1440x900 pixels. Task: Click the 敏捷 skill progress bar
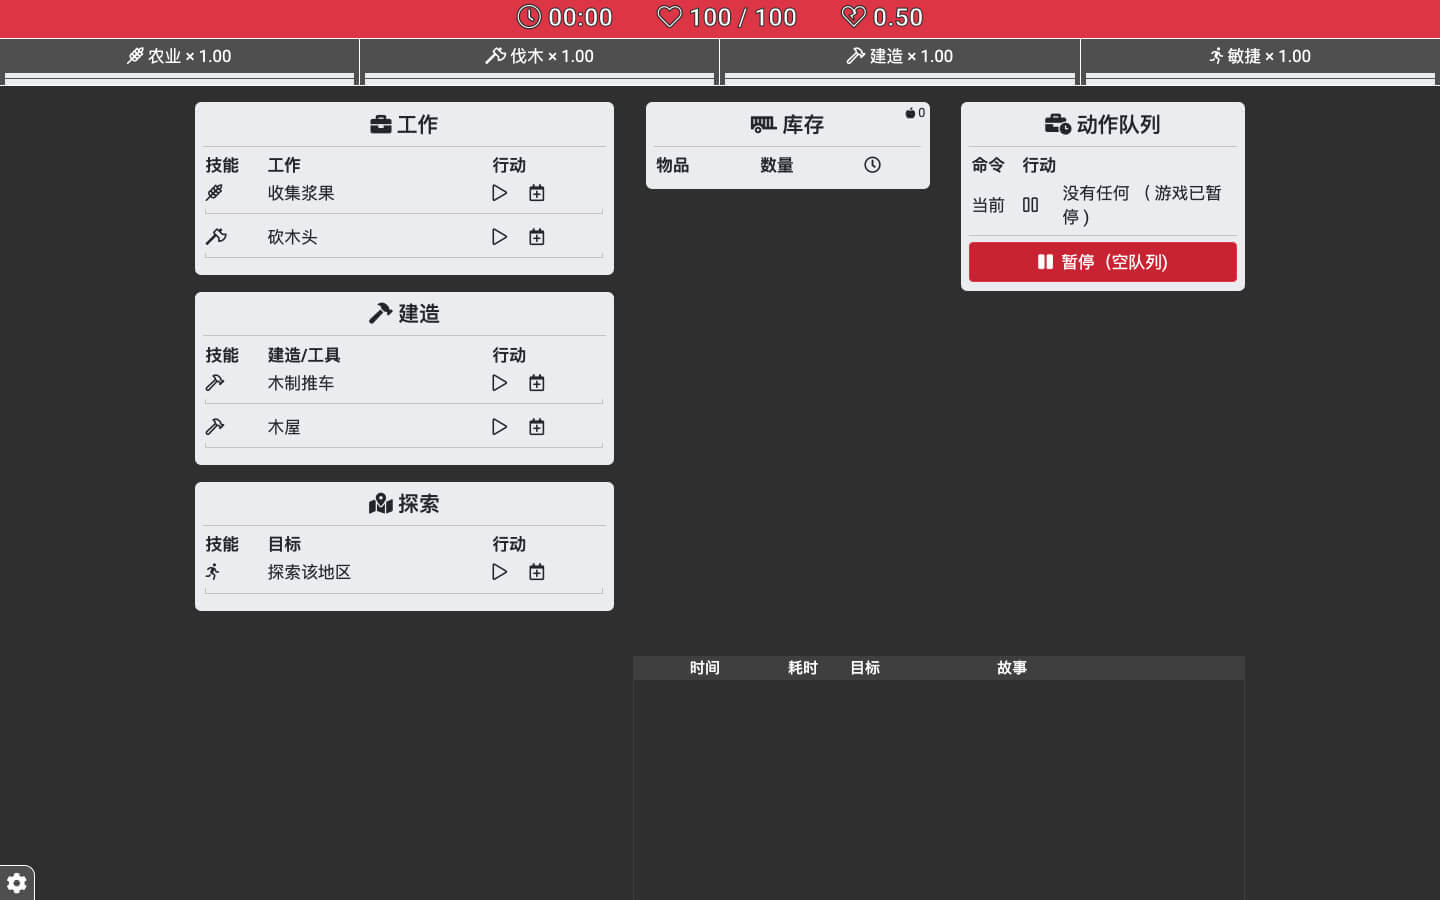(x=1259, y=78)
